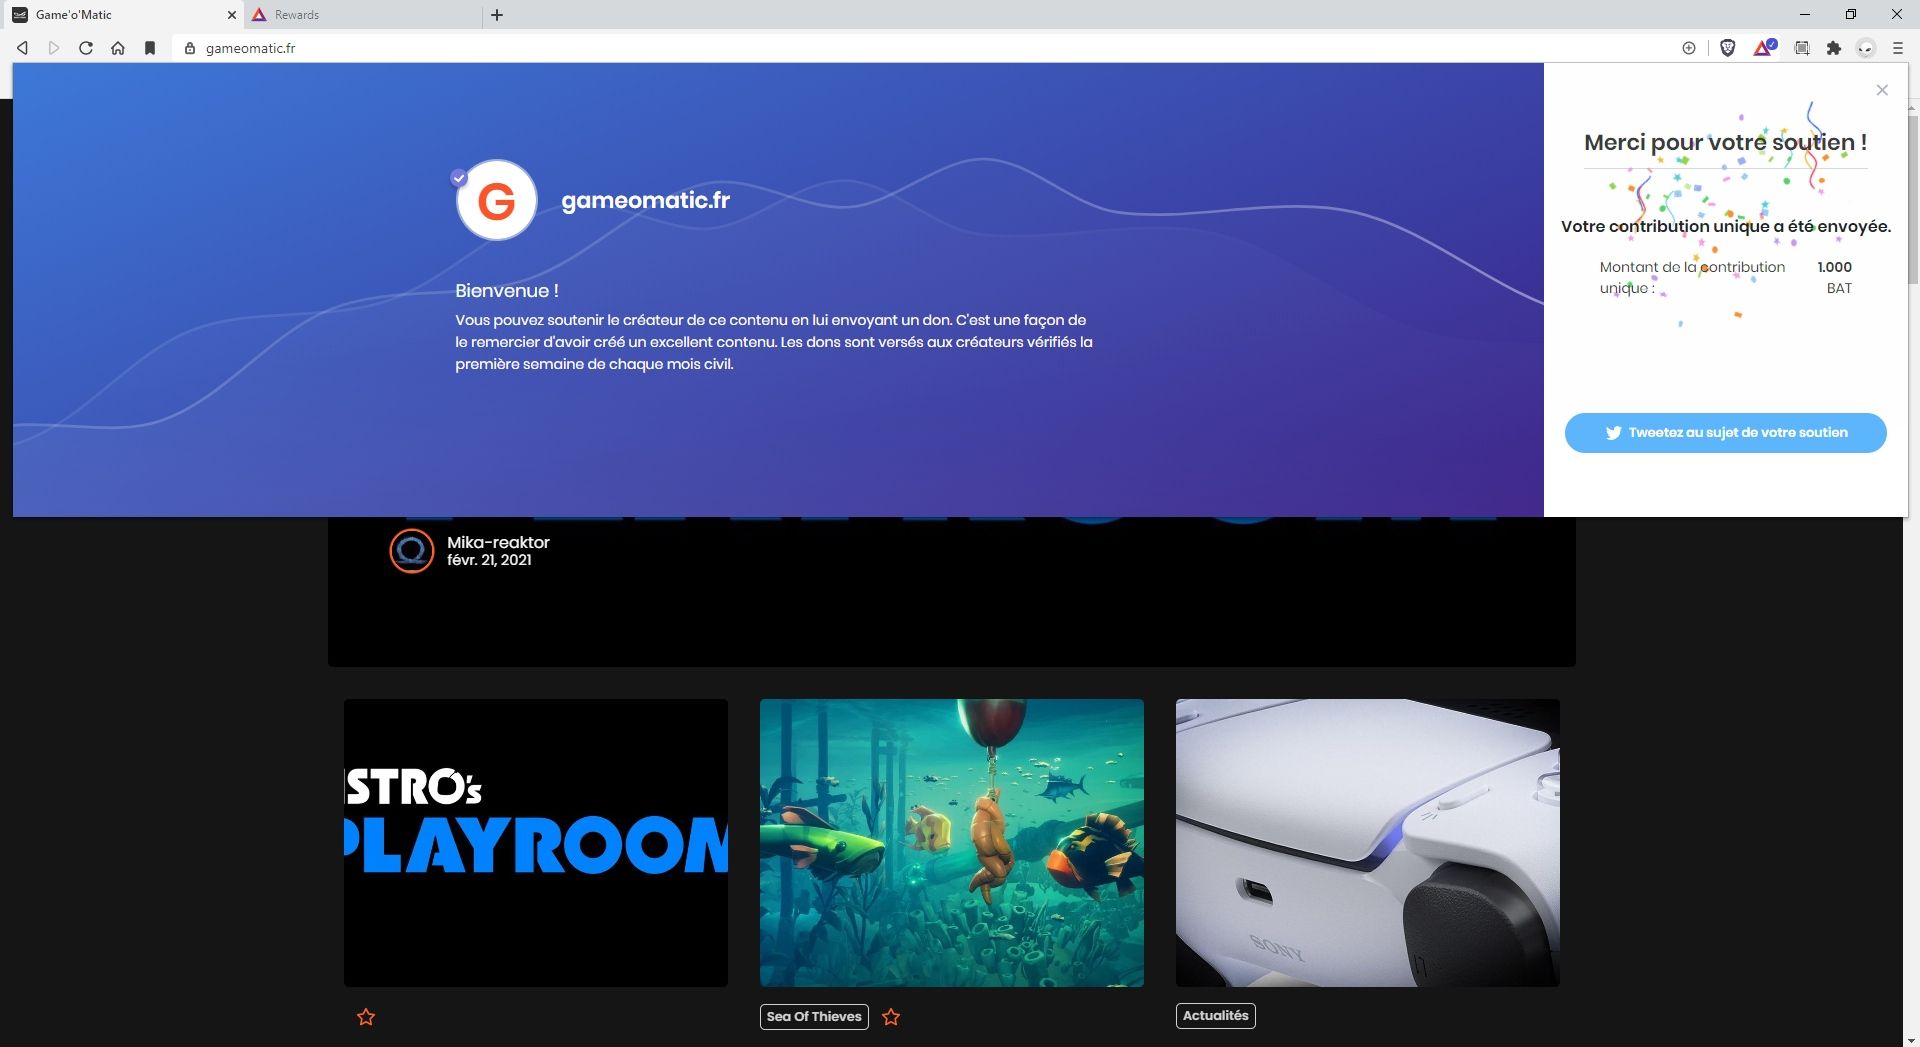Close the Game'o'Matic tab
The image size is (1920, 1047).
point(232,15)
